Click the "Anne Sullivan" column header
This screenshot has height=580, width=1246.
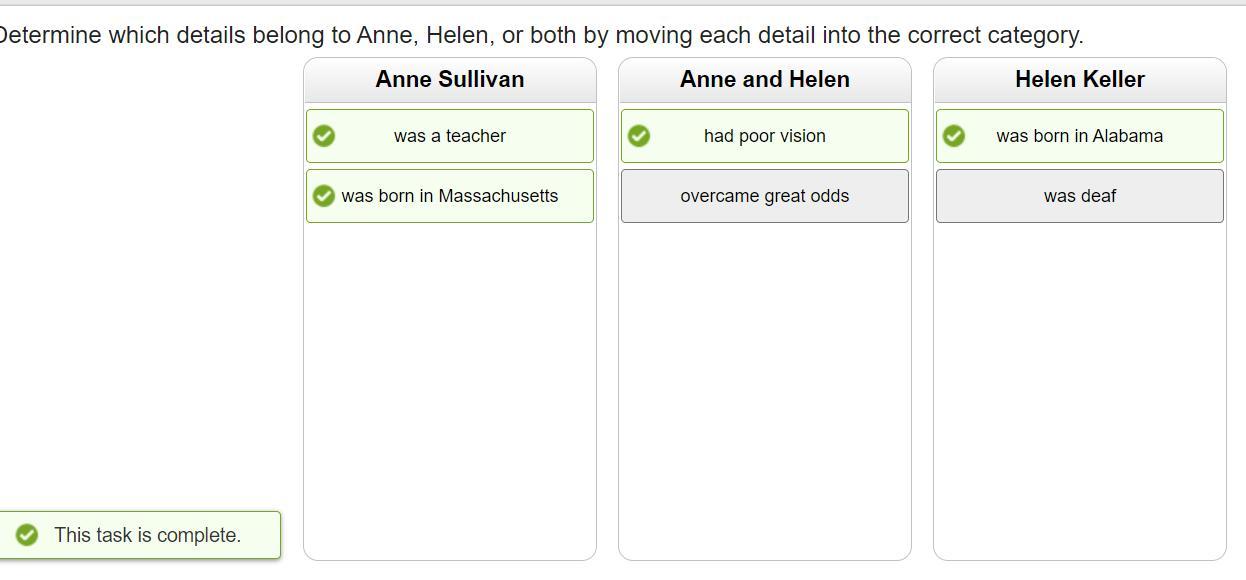tap(450, 80)
